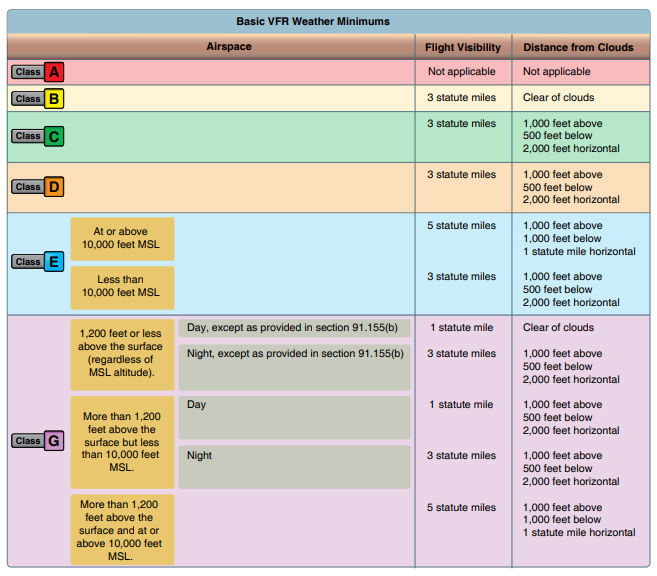This screenshot has width=657, height=576.
Task: Click the Less than 10,000 feet MSL box
Action: pyautogui.click(x=122, y=287)
